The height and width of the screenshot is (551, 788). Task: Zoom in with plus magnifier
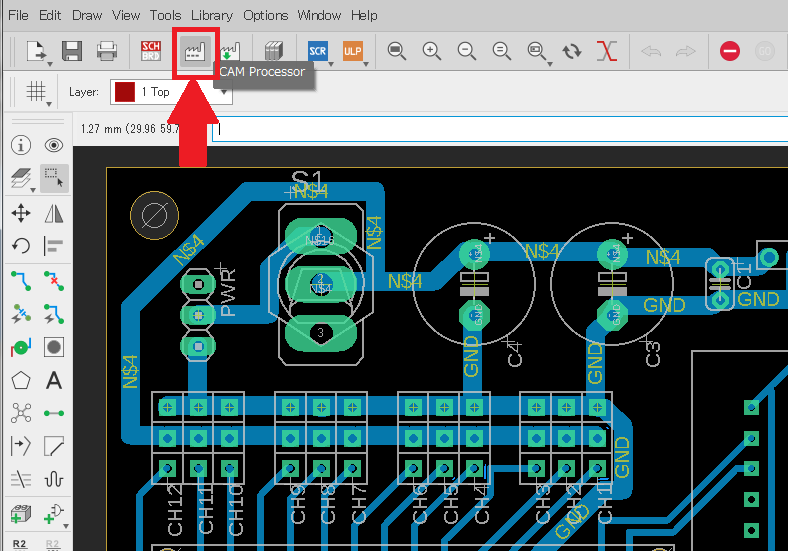coord(432,51)
